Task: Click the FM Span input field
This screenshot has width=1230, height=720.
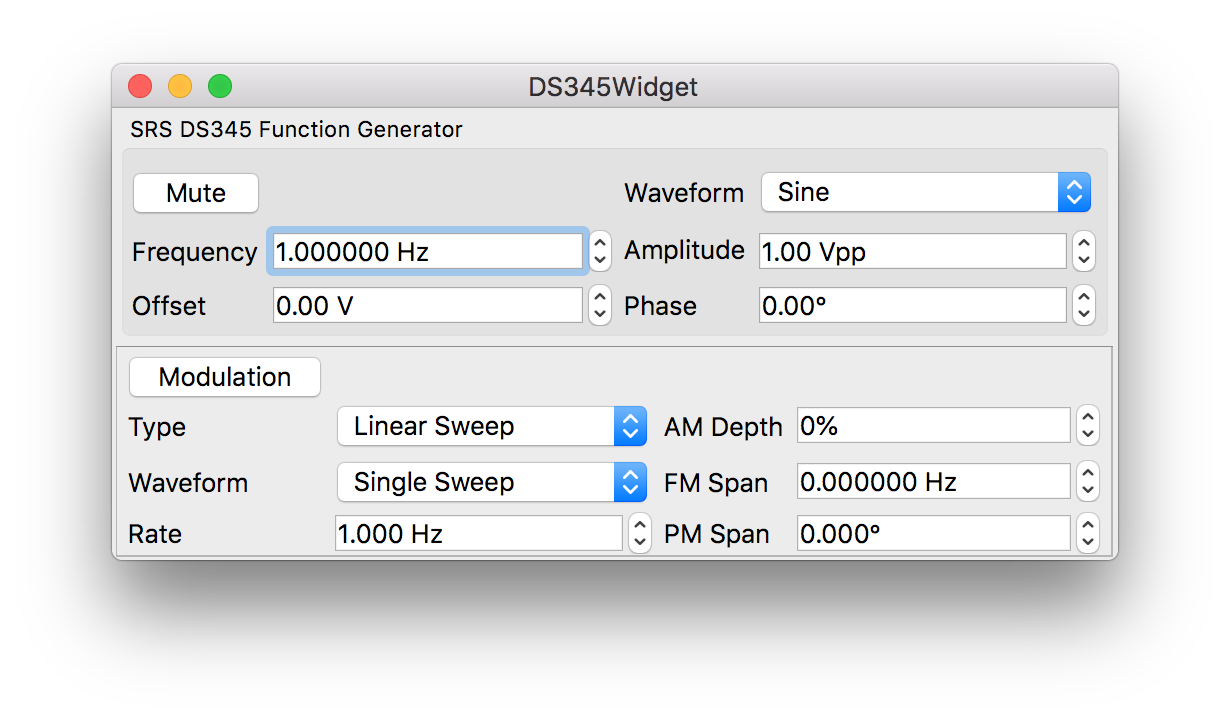Action: click(933, 482)
